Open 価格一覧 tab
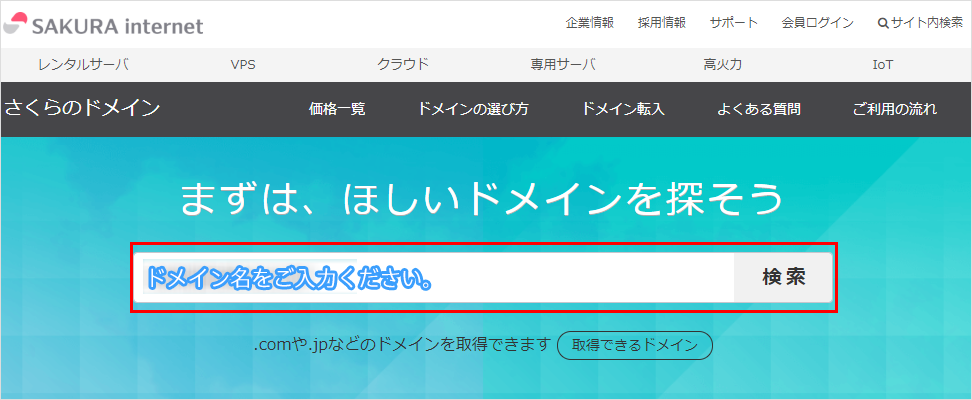This screenshot has width=972, height=400. [337, 109]
